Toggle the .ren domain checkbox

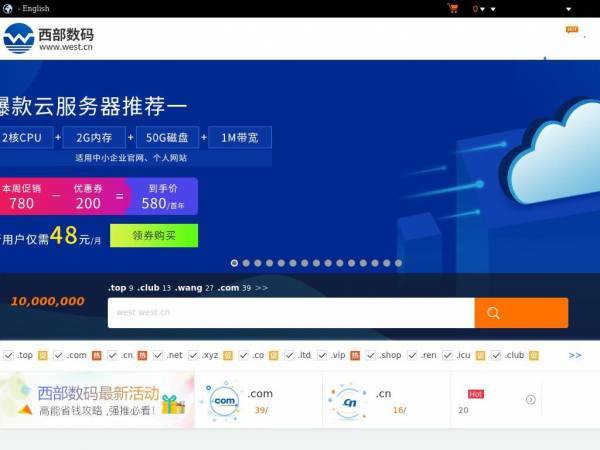point(412,355)
